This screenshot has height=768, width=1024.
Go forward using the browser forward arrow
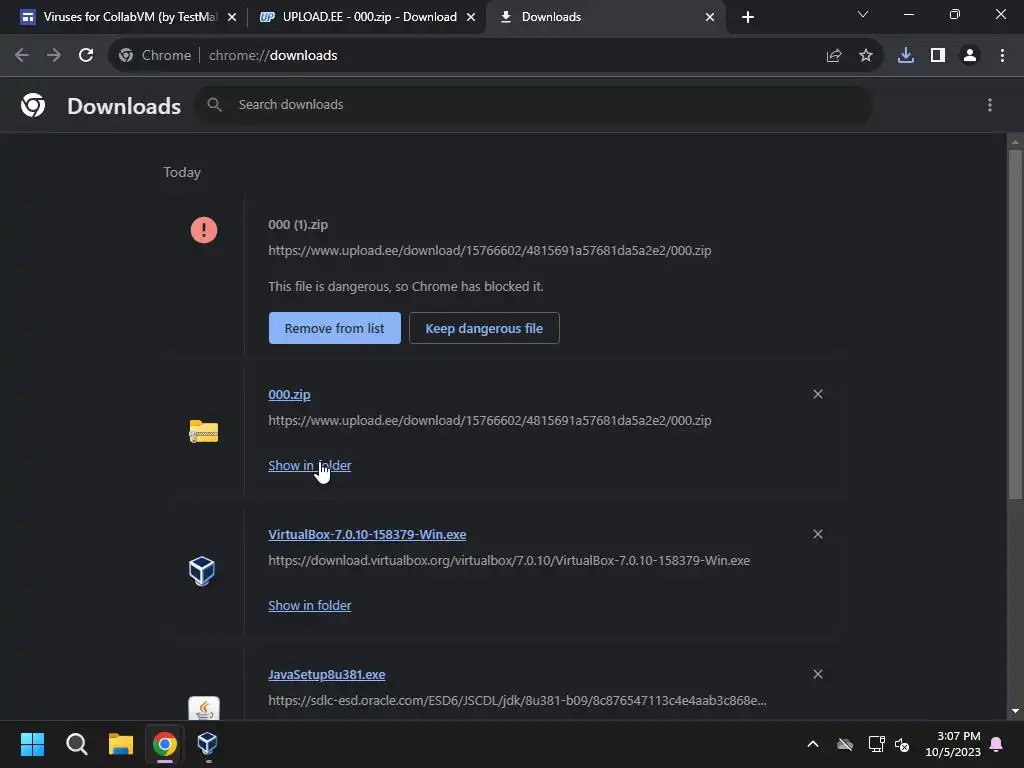pyautogui.click(x=54, y=56)
